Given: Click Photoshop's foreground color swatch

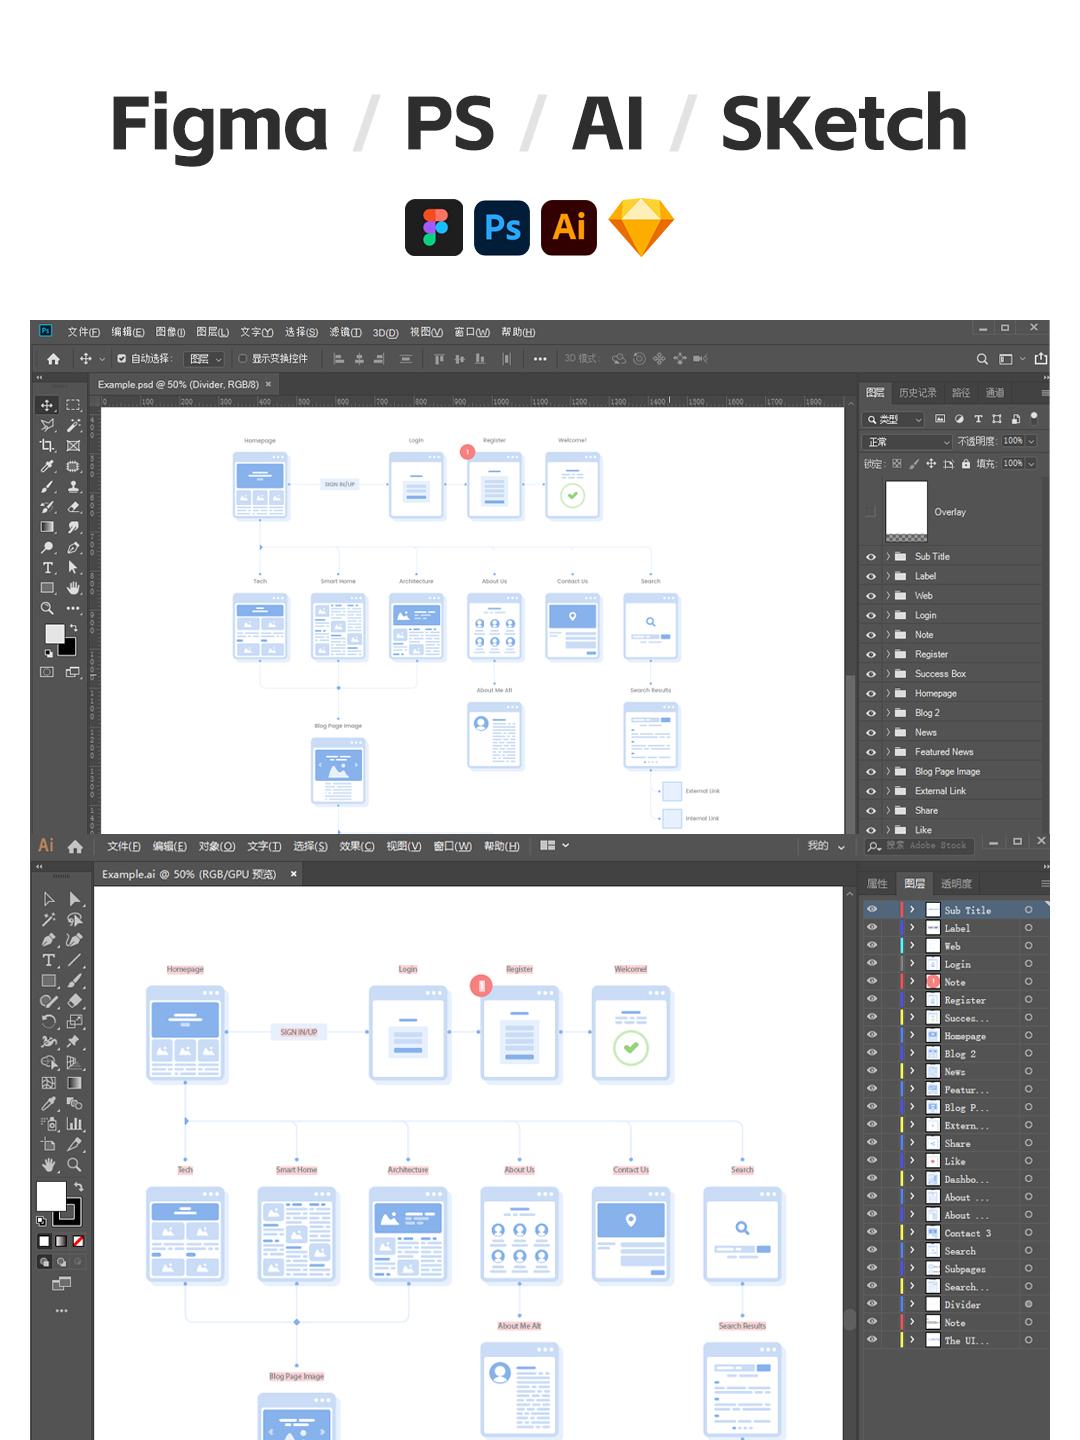Looking at the screenshot, I should point(54,634).
